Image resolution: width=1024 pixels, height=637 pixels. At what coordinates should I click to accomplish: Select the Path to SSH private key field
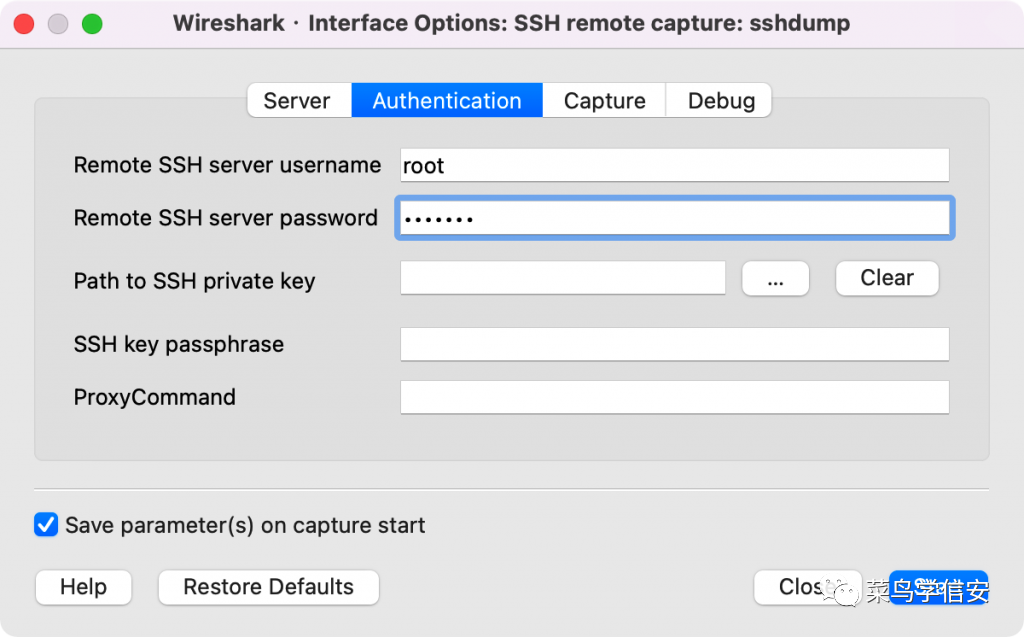pos(563,278)
